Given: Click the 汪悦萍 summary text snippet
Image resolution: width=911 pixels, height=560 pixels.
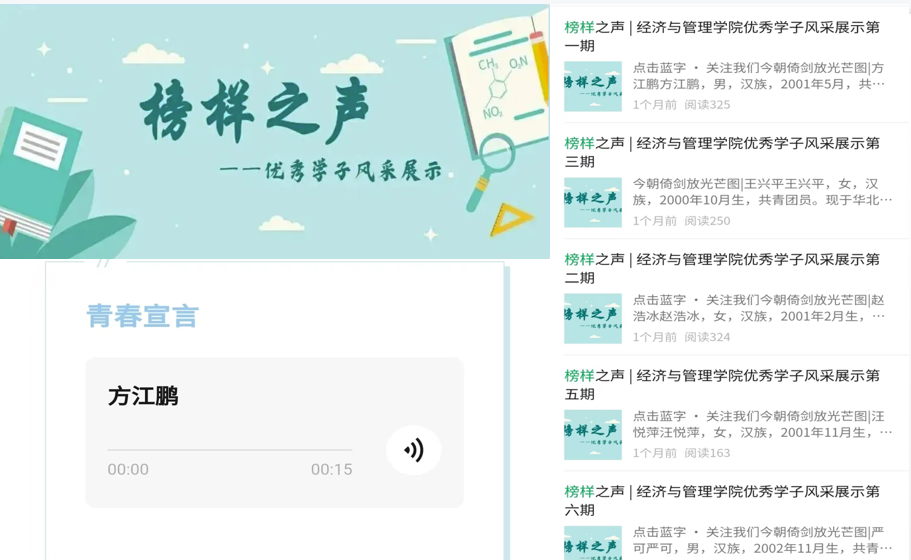Looking at the screenshot, I should tap(762, 425).
